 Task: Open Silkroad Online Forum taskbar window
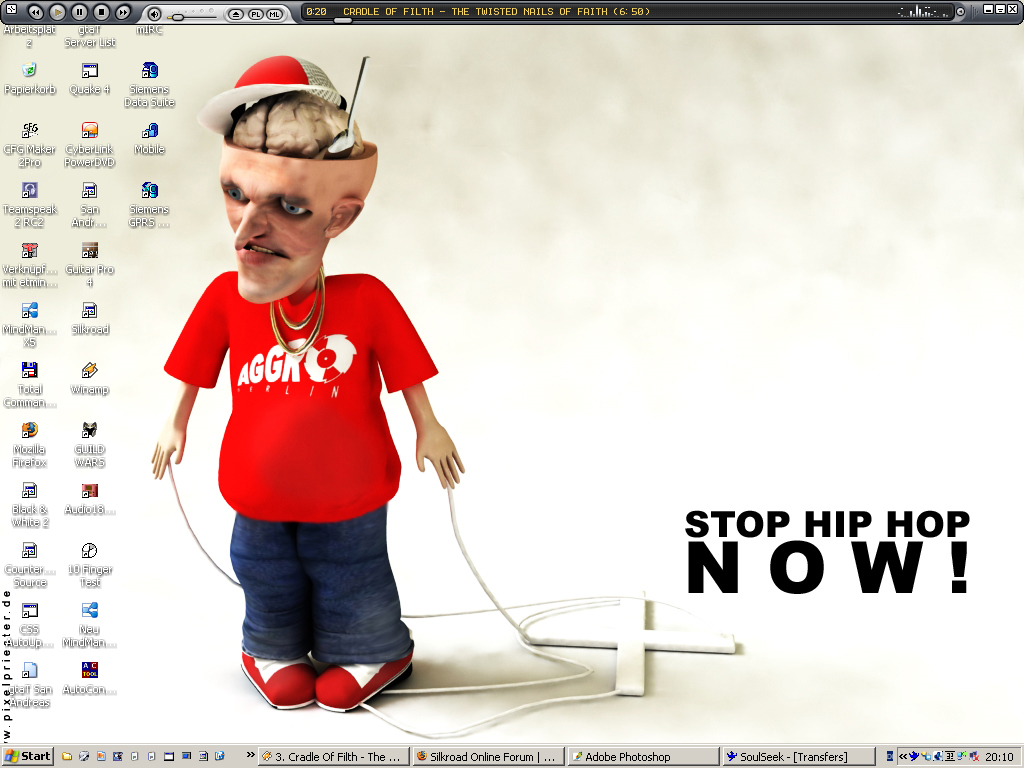(x=487, y=757)
